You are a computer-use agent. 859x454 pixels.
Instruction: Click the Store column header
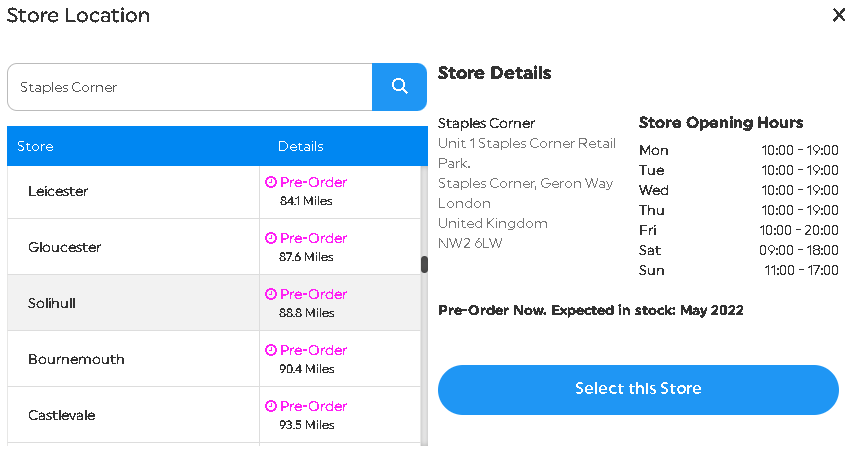click(35, 146)
